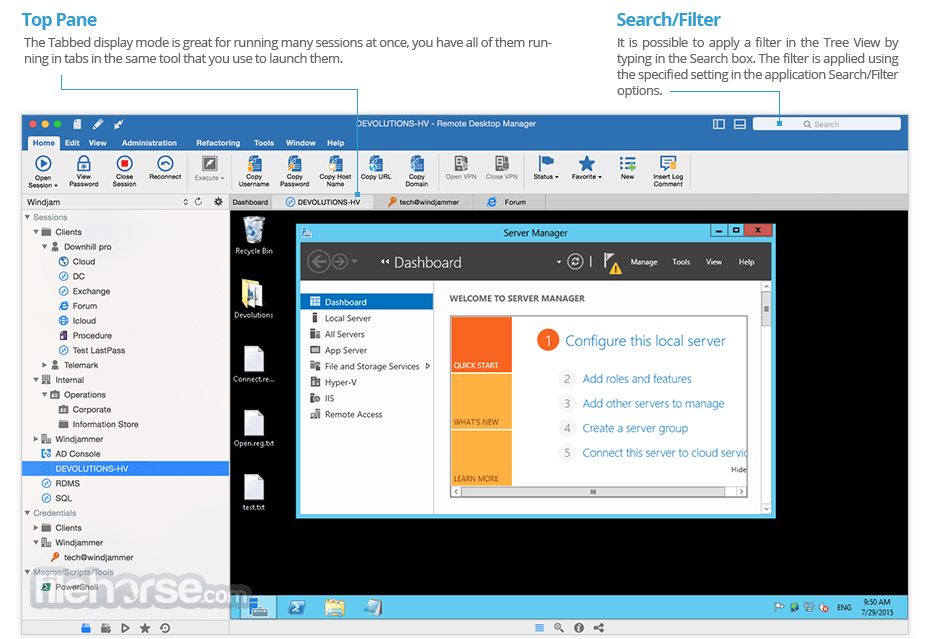
Task: Open Recycle Bin on remote desktop
Action: coord(254,235)
